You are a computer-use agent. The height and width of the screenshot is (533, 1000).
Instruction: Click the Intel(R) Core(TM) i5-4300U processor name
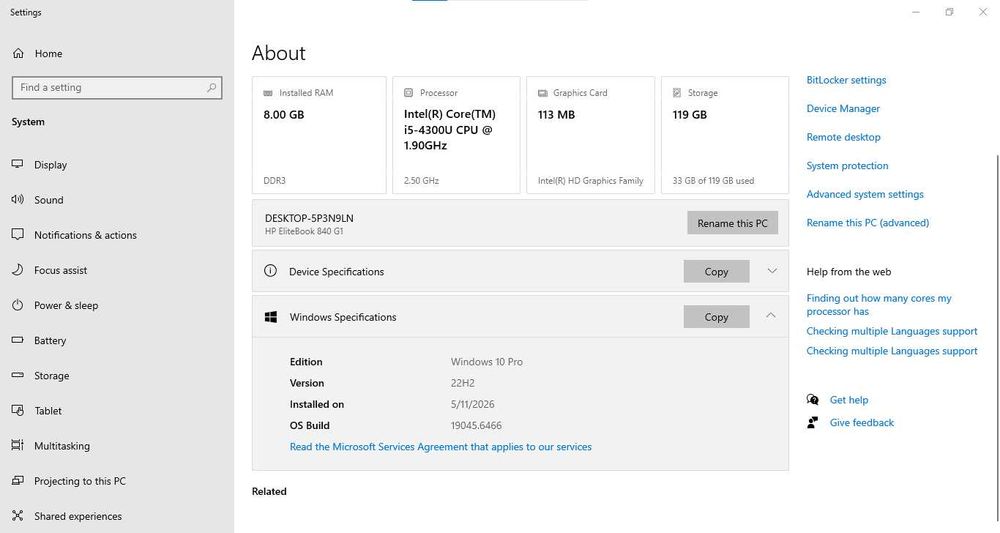[450, 129]
